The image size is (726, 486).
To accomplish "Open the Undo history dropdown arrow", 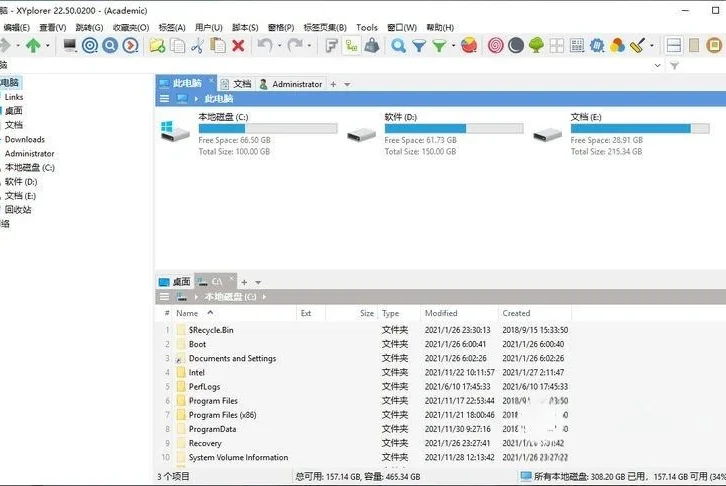I will pyautogui.click(x=279, y=46).
